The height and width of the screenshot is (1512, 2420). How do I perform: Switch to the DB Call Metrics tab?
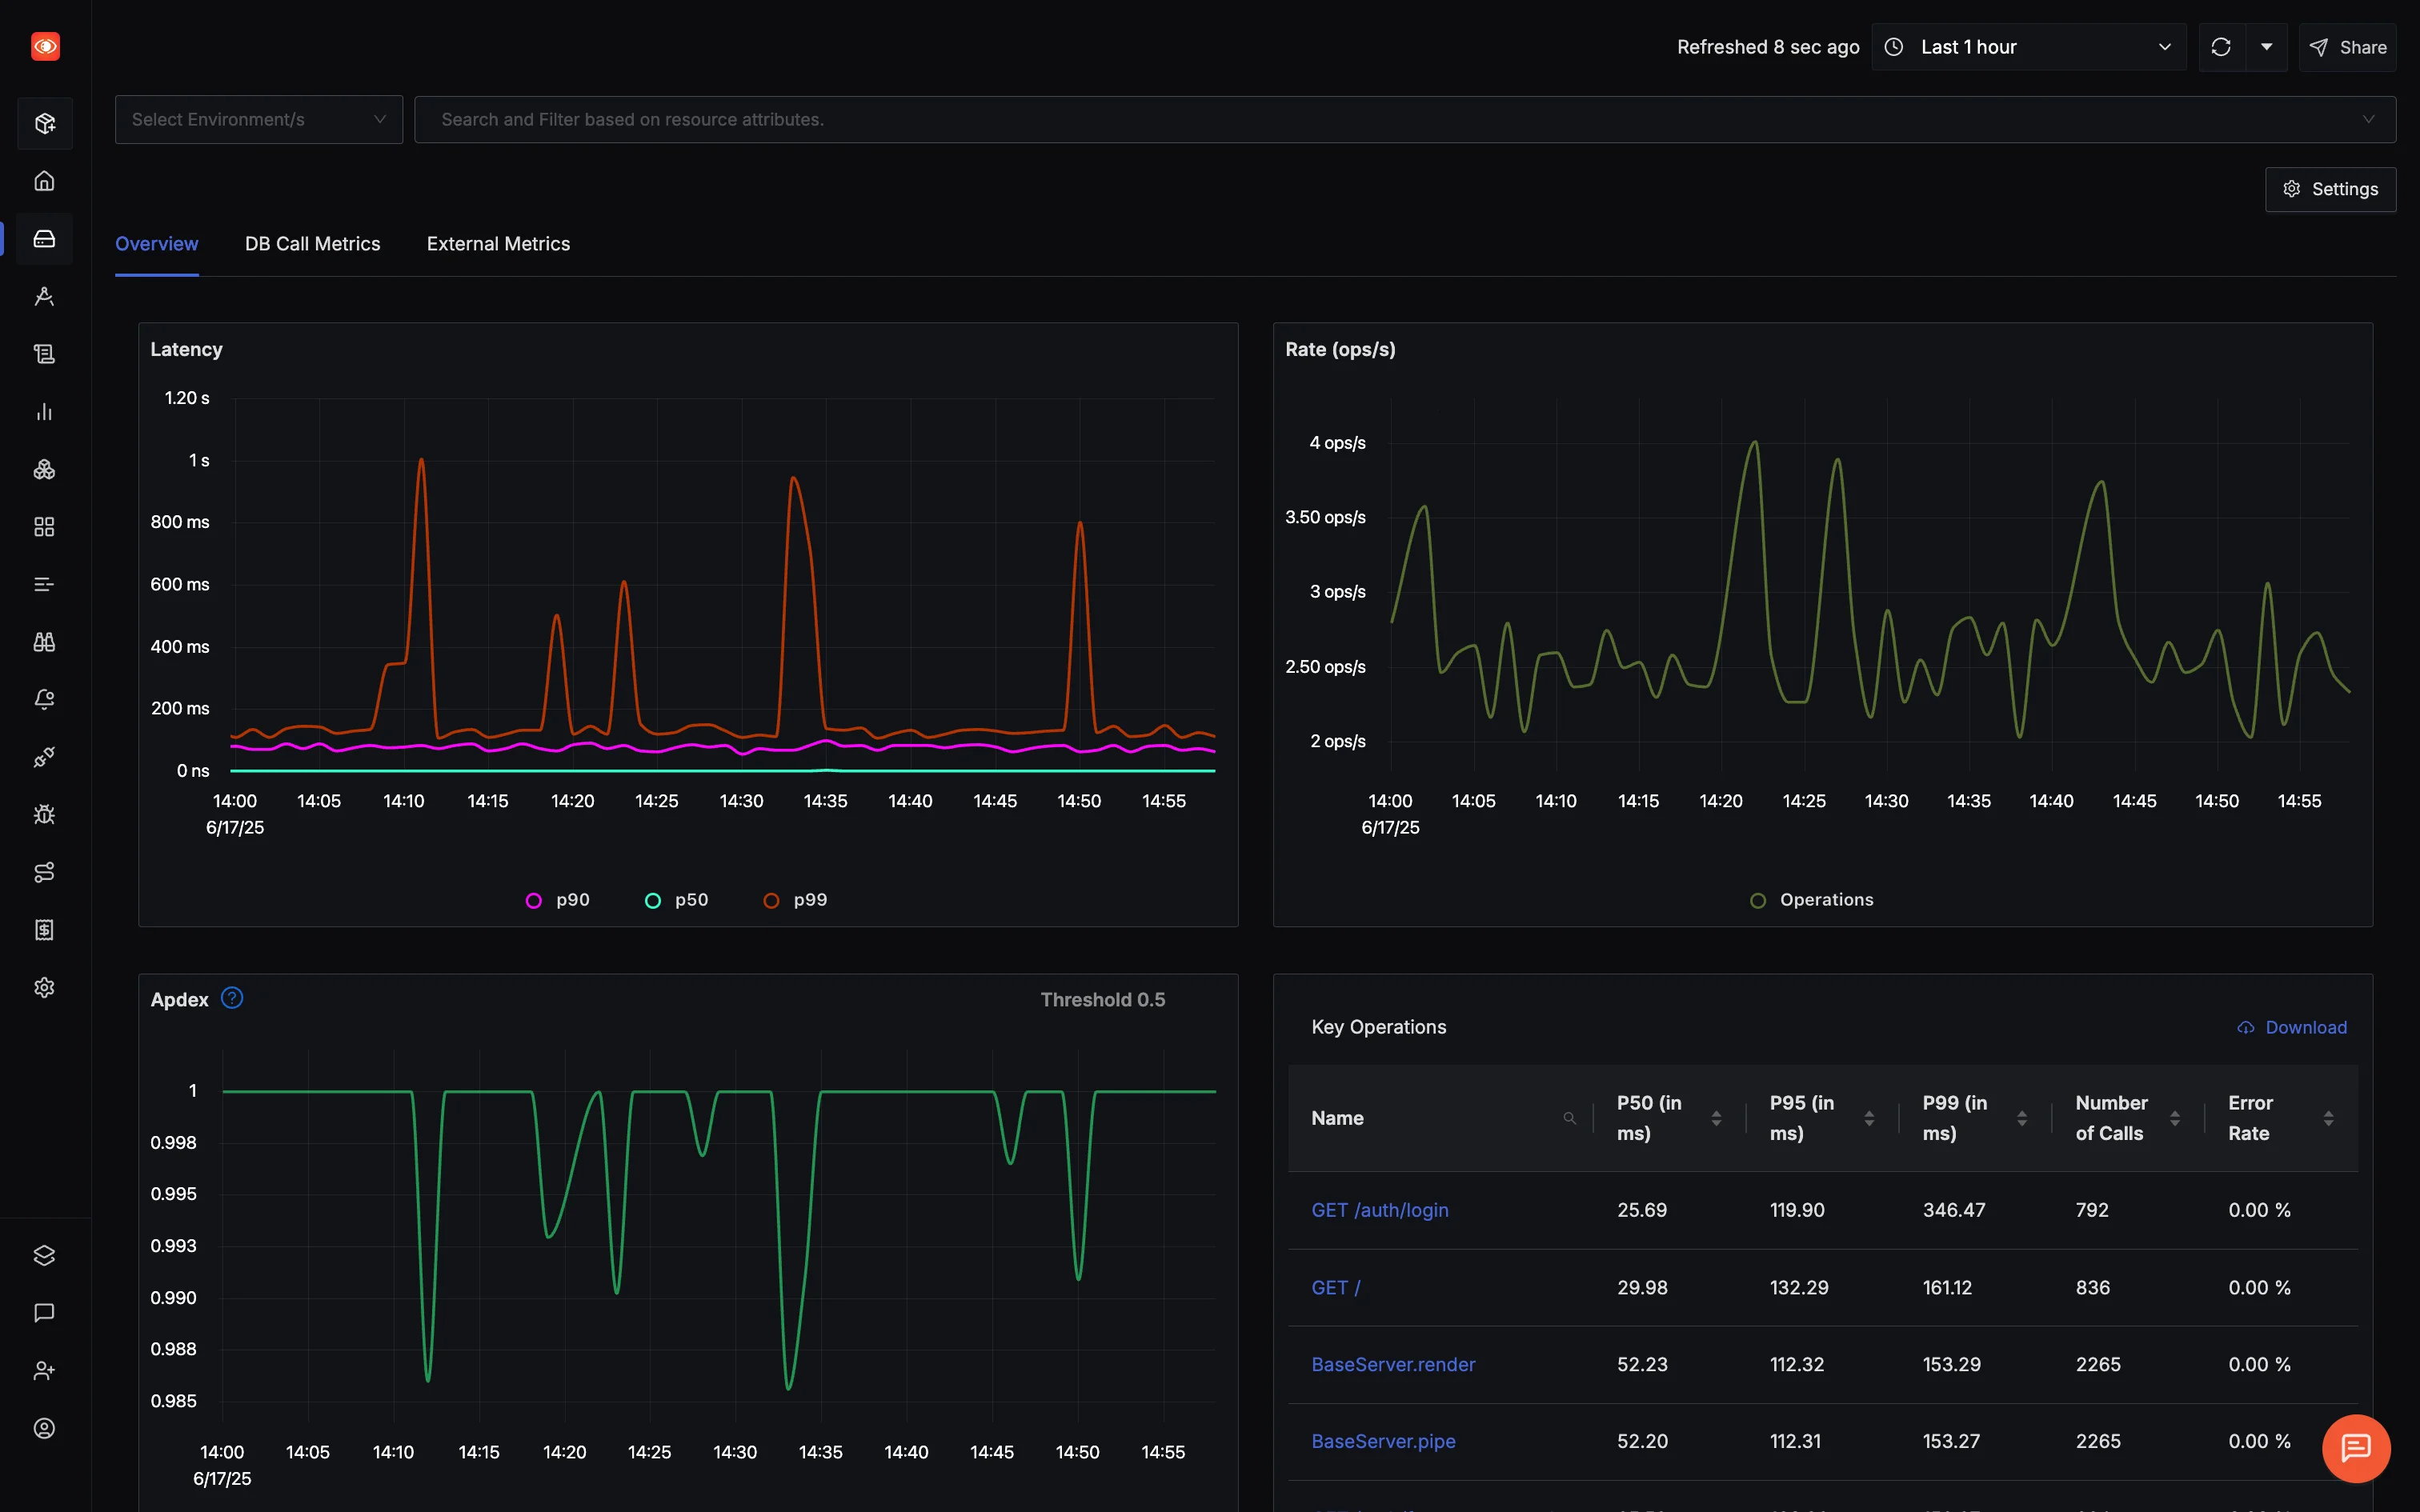[x=312, y=243]
